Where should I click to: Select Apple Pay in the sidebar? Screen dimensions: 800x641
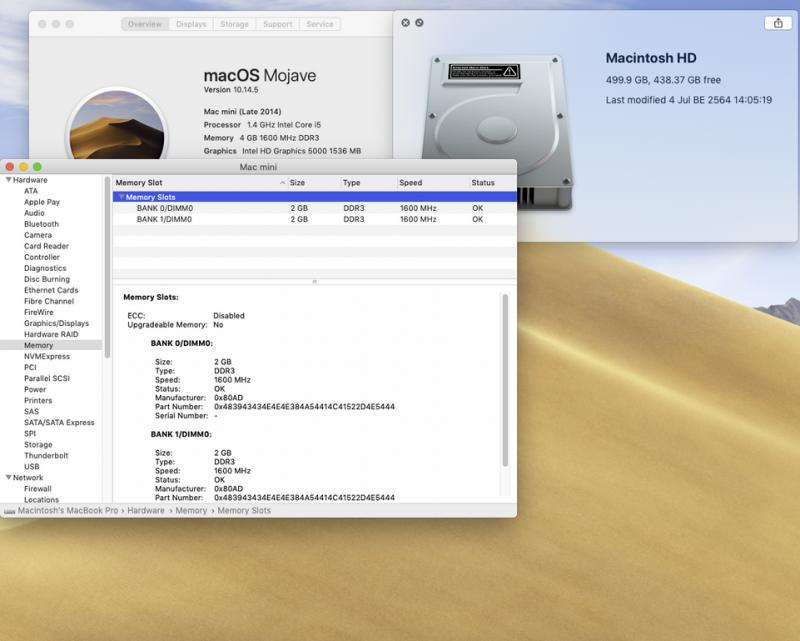[42, 202]
